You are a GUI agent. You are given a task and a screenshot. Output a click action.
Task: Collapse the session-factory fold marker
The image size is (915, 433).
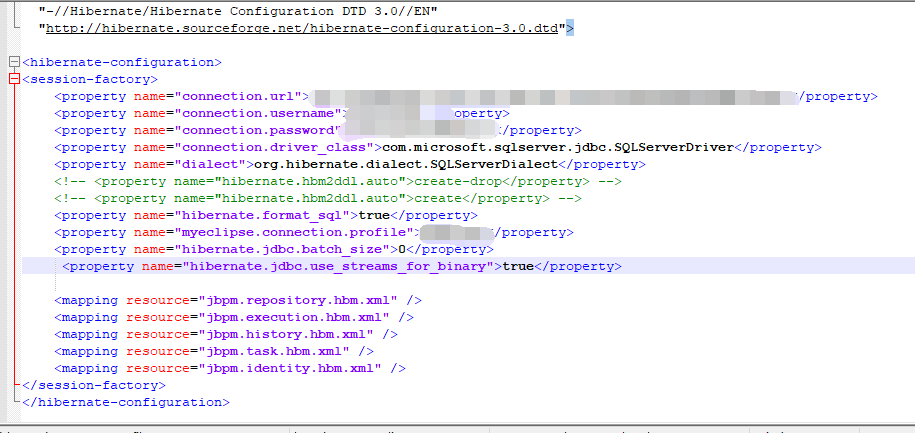coord(15,79)
